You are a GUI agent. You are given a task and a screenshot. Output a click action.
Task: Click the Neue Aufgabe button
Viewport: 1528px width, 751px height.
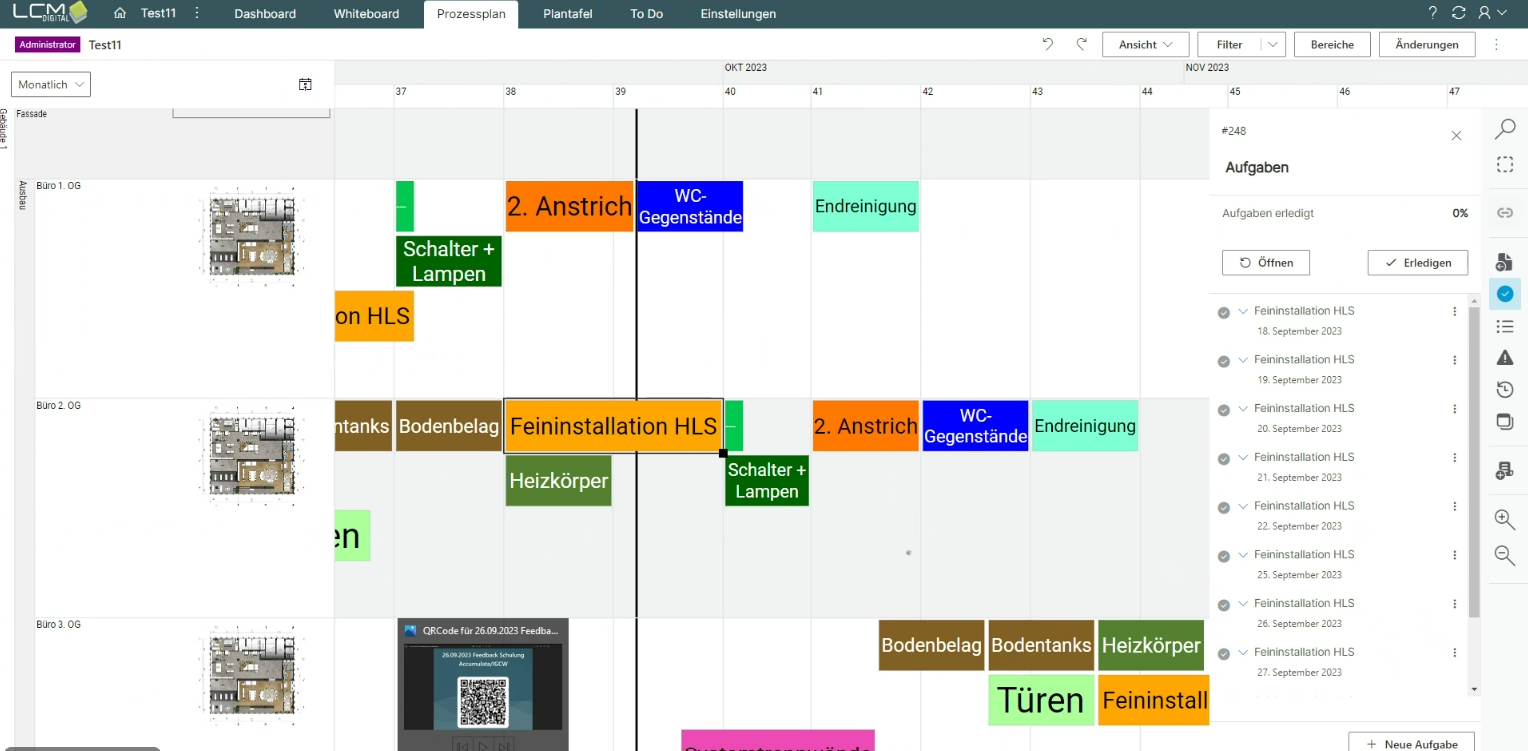tap(1414, 744)
